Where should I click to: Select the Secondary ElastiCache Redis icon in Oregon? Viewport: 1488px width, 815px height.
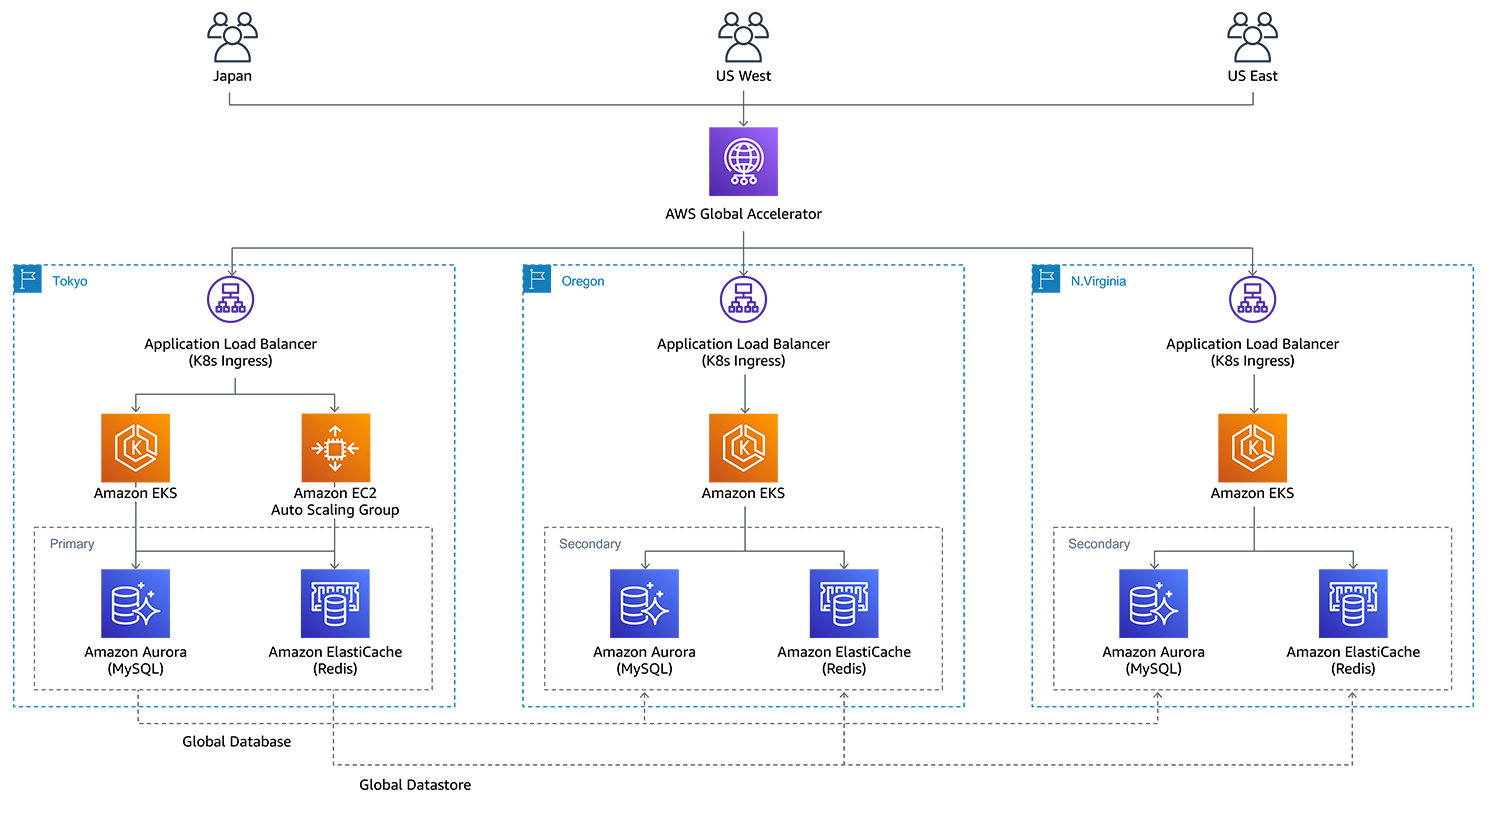click(x=844, y=604)
